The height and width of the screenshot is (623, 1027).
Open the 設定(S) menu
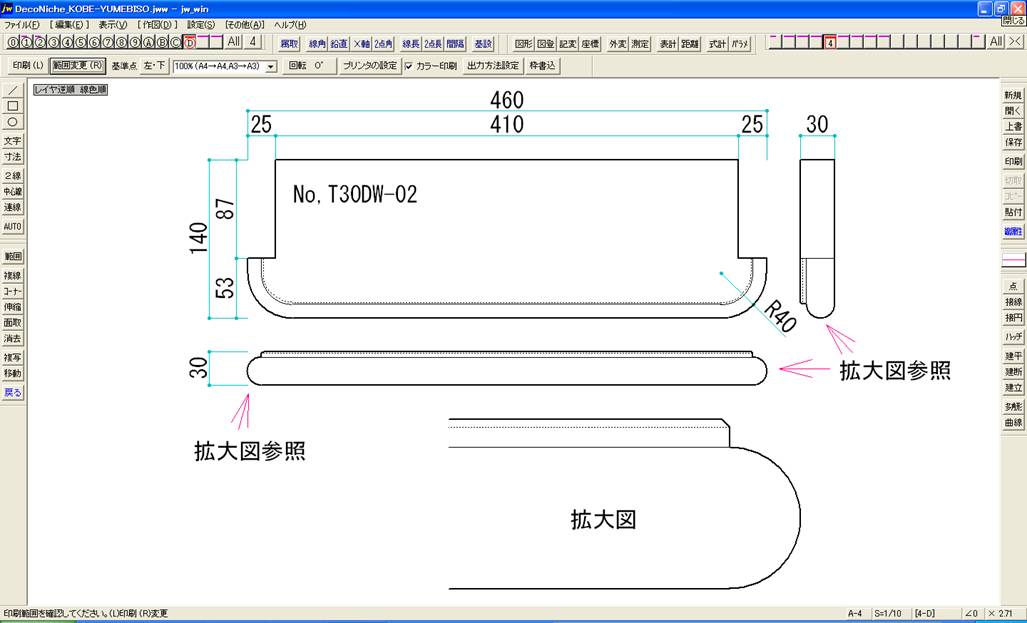point(200,25)
